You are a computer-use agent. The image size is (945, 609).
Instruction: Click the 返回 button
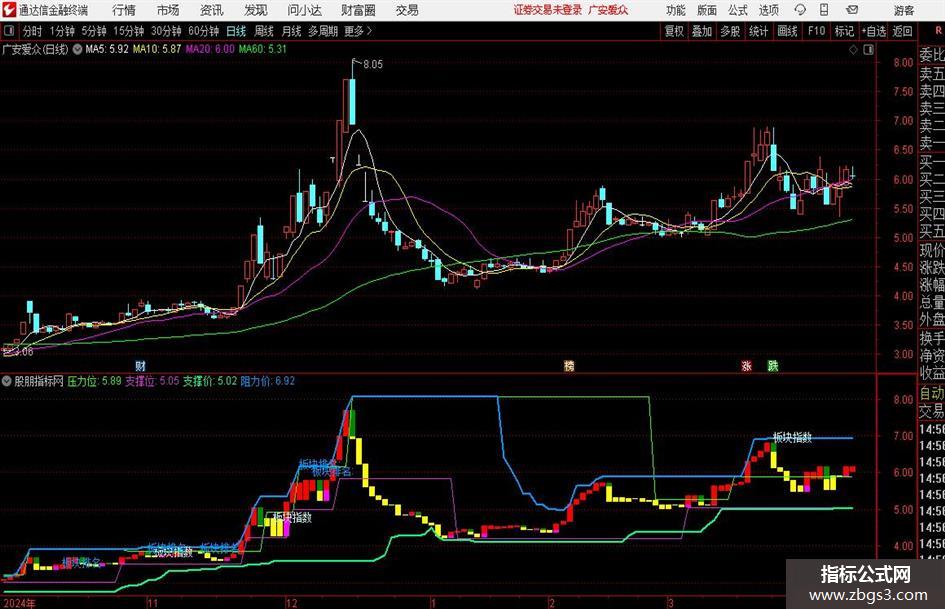(902, 31)
